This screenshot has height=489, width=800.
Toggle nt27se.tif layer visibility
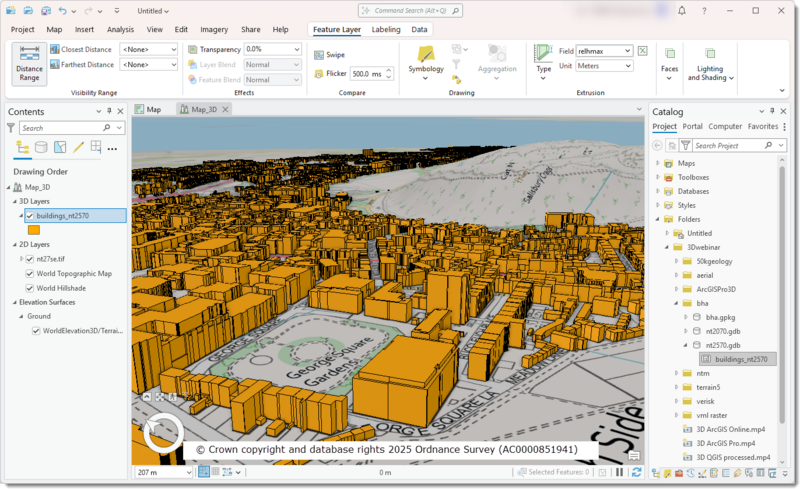30,259
